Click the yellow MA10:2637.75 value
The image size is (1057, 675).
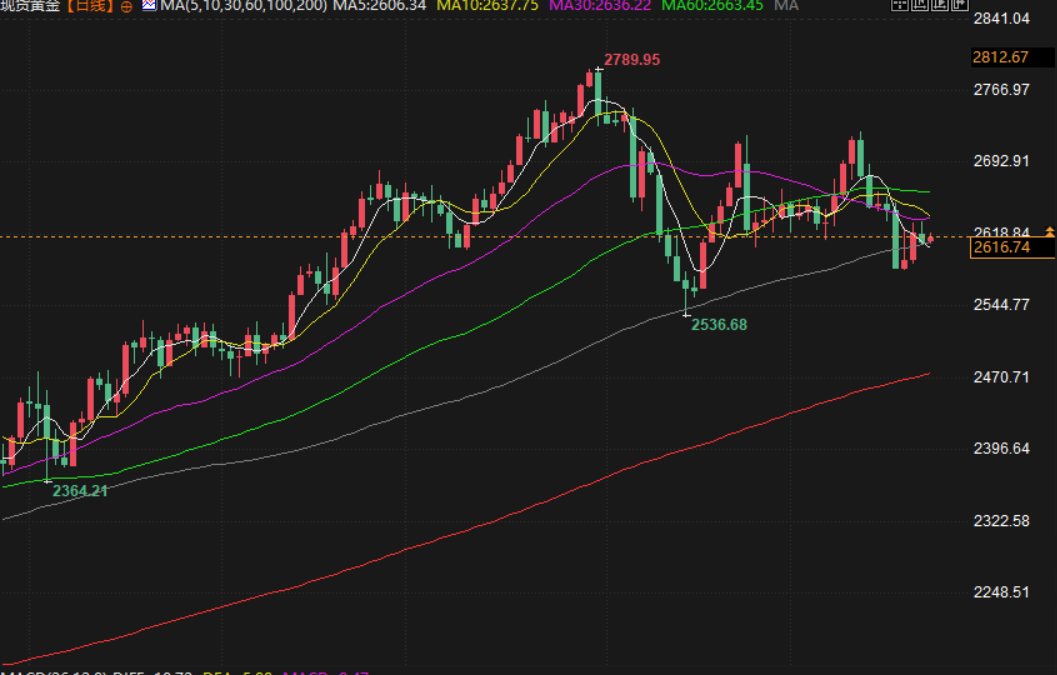tap(488, 6)
